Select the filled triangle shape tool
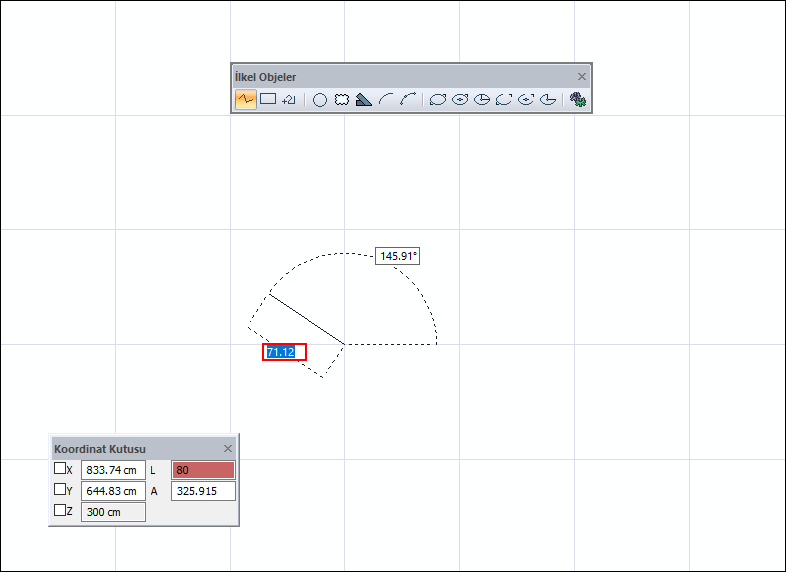Image resolution: width=786 pixels, height=572 pixels. [x=364, y=100]
